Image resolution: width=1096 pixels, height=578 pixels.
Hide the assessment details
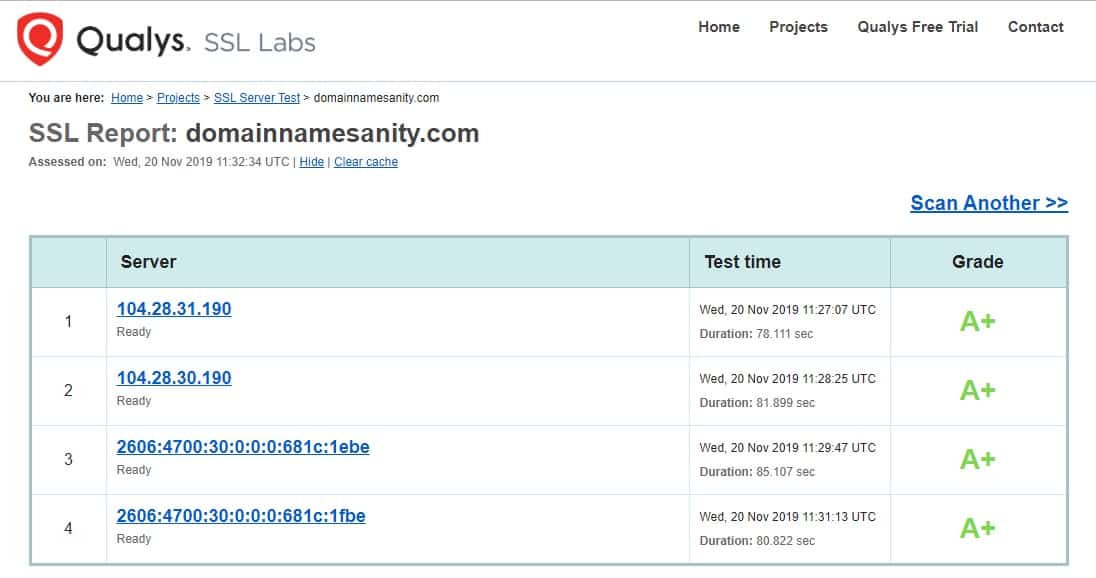tap(311, 161)
